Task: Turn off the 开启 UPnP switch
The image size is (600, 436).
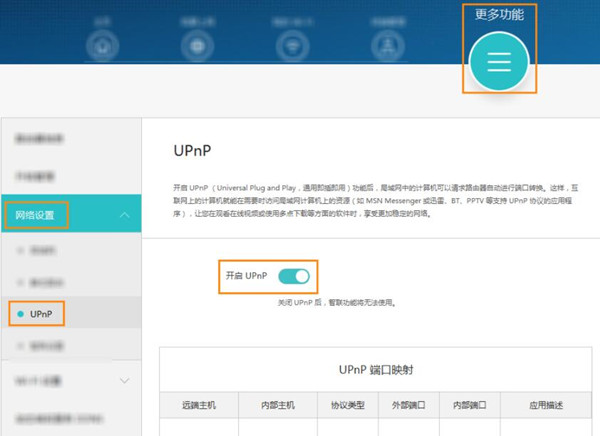Action: (x=294, y=276)
